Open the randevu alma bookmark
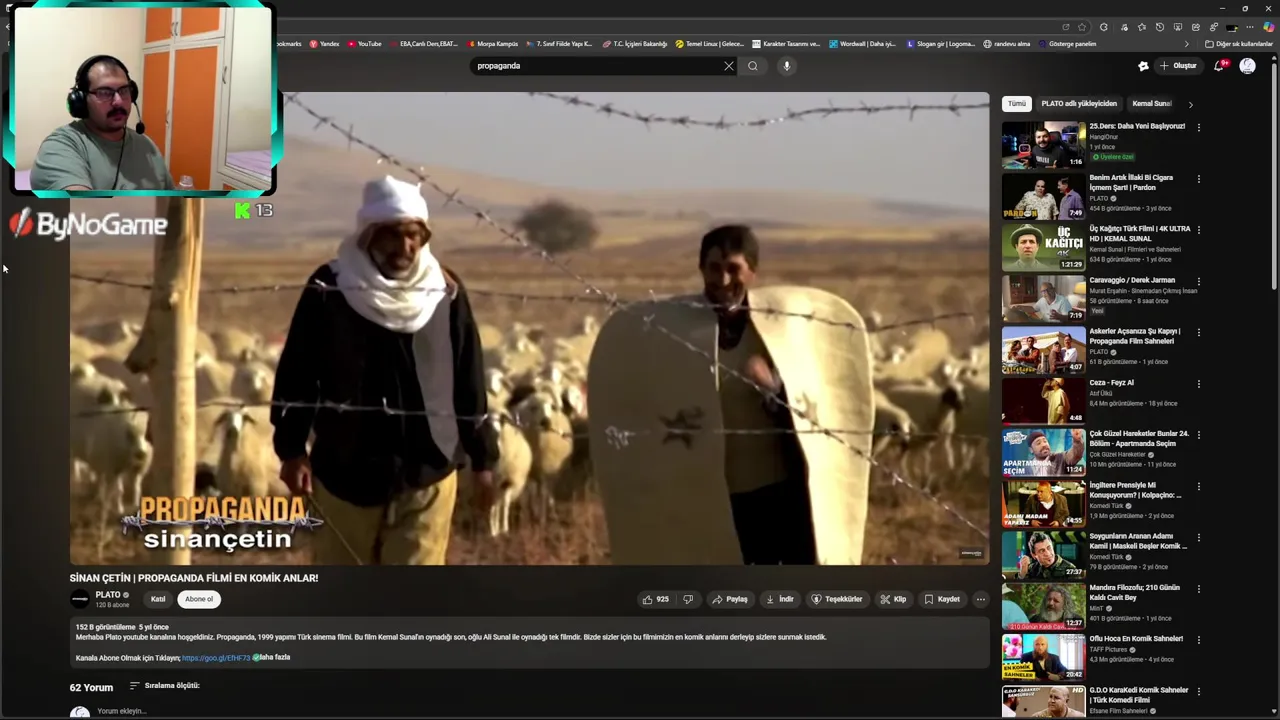Image resolution: width=1280 pixels, height=720 pixels. tap(1007, 44)
